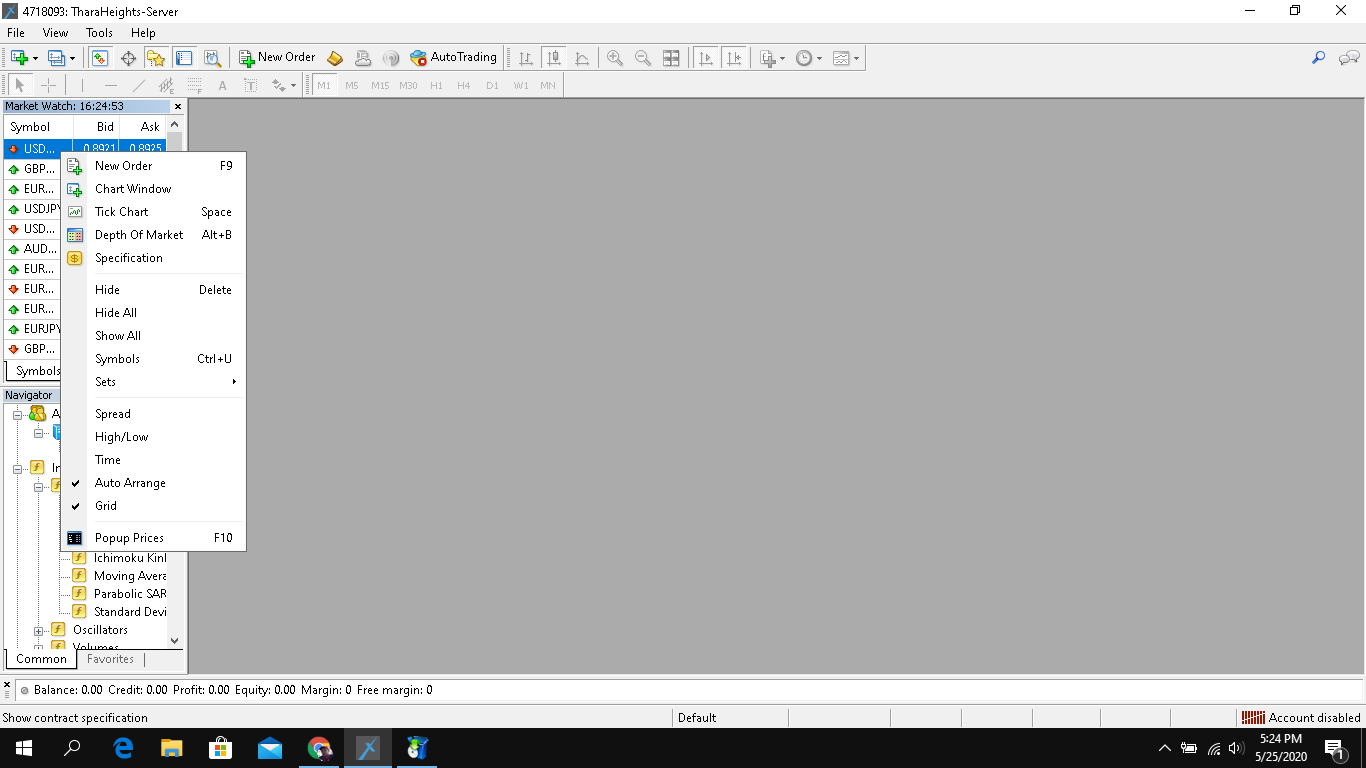Viewport: 1366px width, 768px height.
Task: Switch to the Favorites tab
Action: coord(110,659)
